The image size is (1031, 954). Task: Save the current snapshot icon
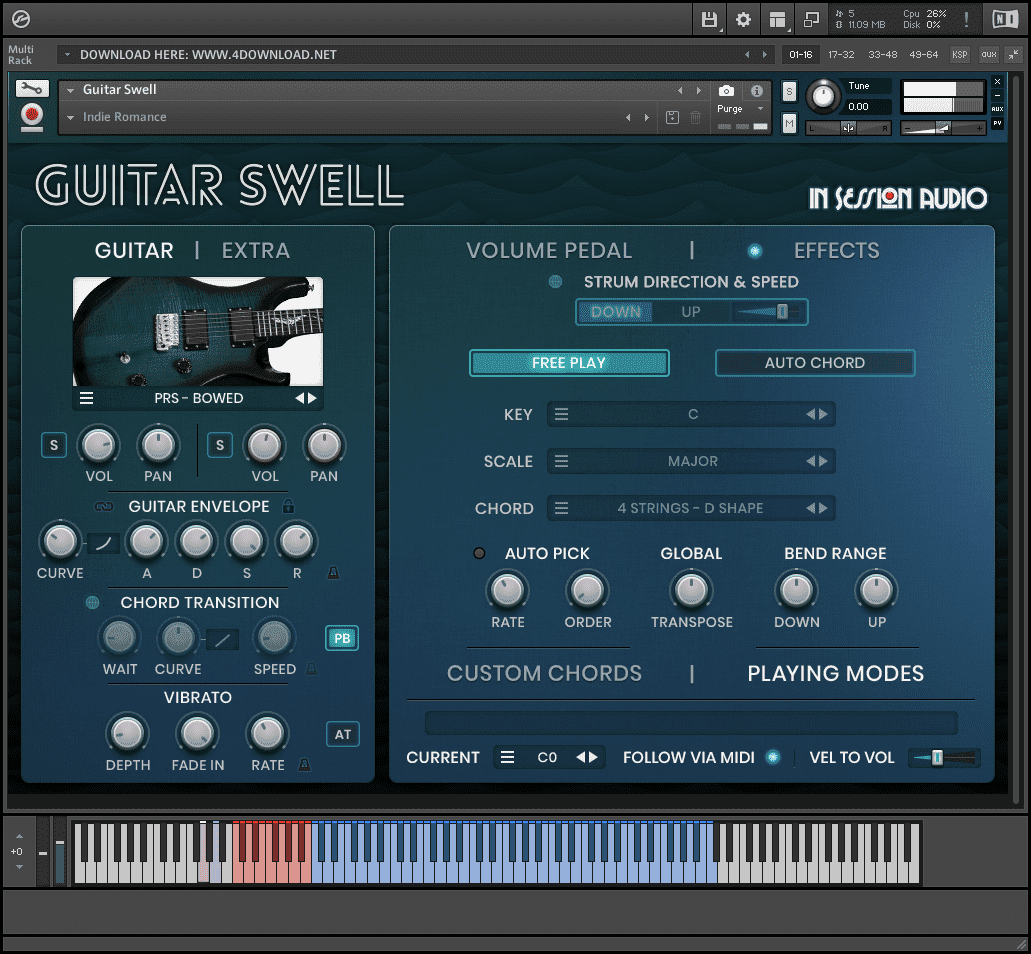coord(672,118)
